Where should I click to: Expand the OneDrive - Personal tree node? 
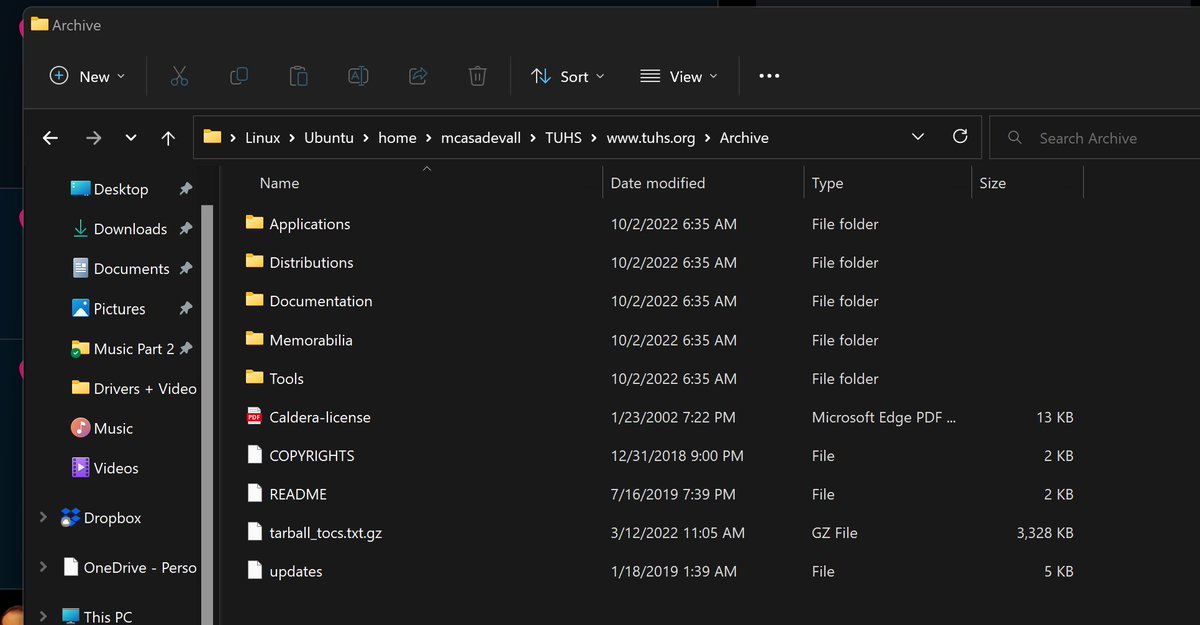pos(43,566)
